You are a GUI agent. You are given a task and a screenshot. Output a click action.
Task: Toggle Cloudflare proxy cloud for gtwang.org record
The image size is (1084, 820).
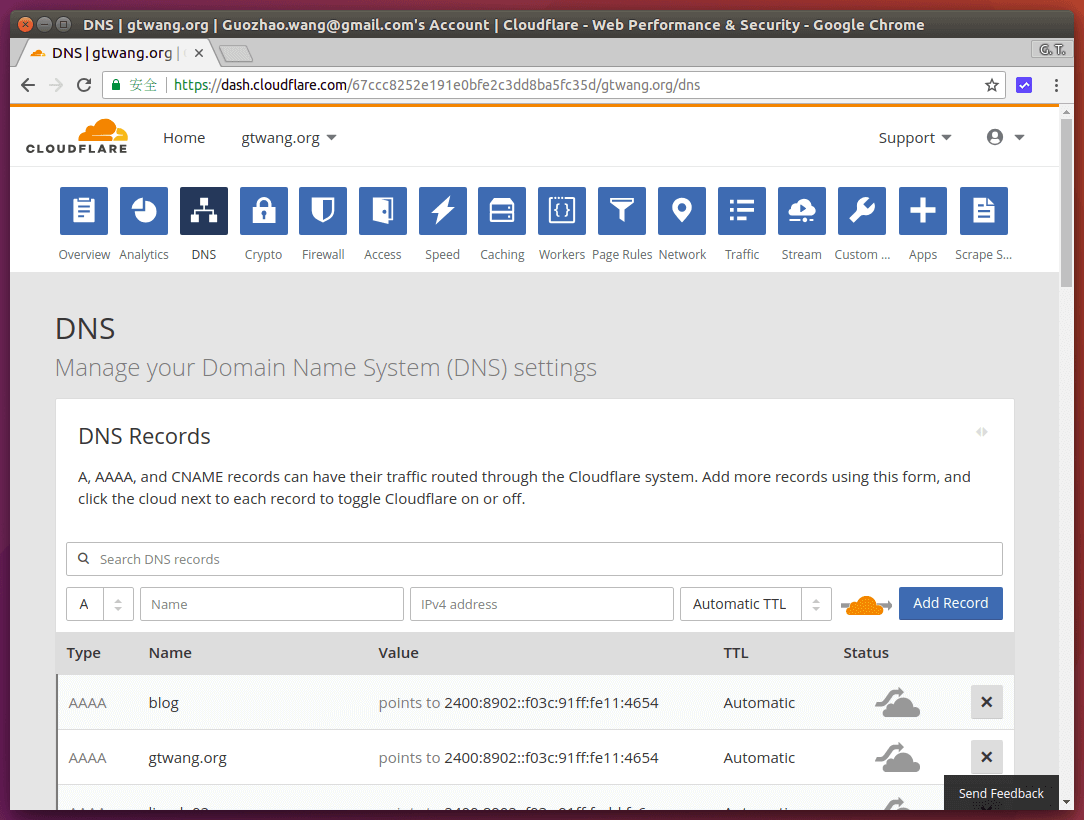click(897, 758)
